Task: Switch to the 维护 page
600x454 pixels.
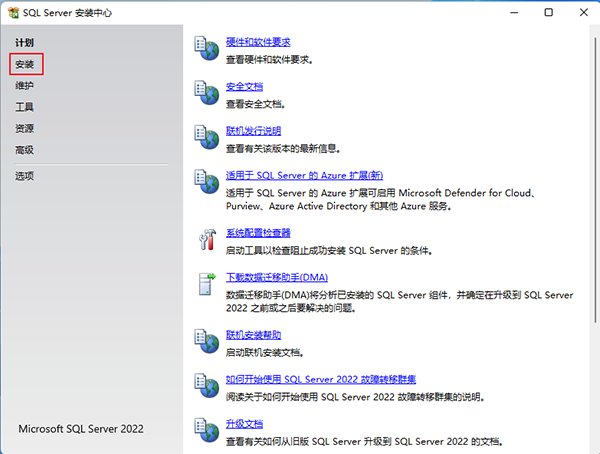Action: (x=24, y=85)
